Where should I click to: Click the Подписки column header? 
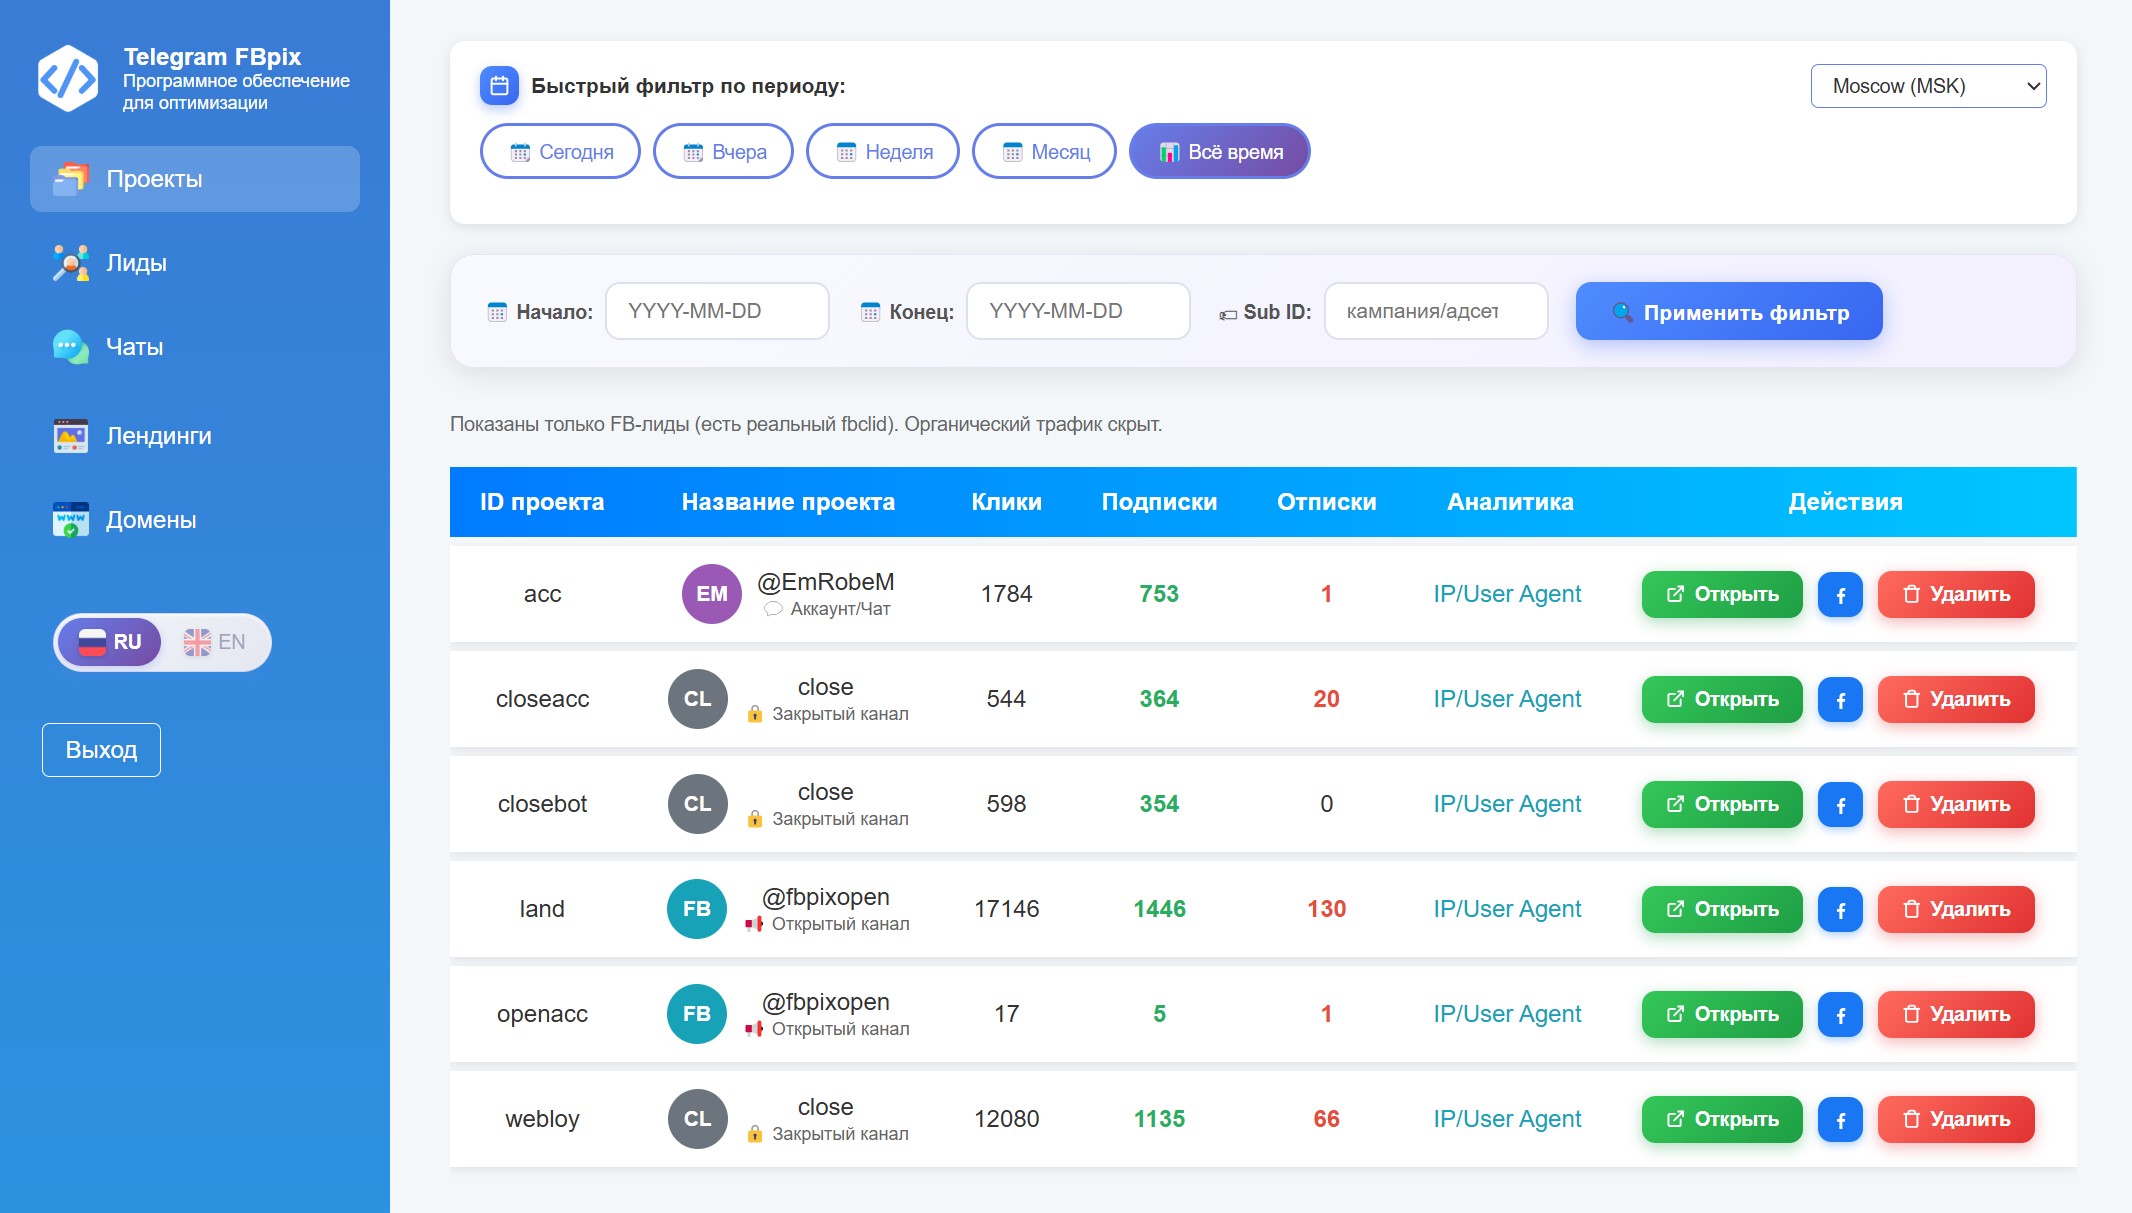point(1159,502)
